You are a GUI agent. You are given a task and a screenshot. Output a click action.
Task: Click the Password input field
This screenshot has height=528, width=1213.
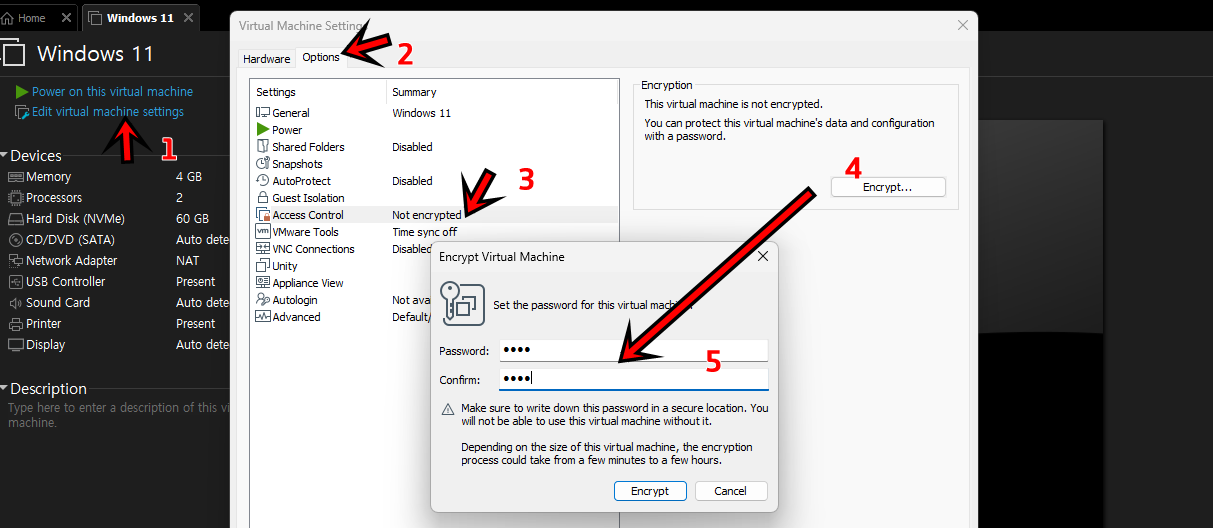click(632, 350)
